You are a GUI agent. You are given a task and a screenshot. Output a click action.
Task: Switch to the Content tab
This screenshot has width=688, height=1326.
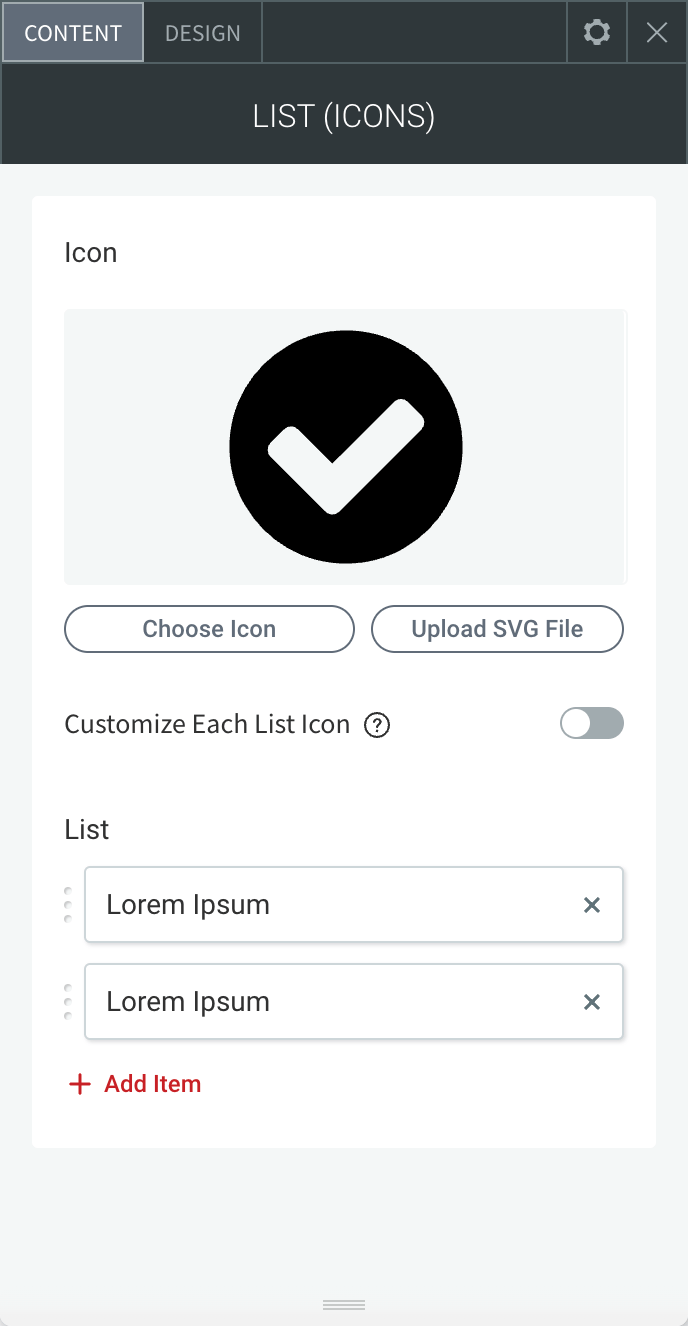pos(73,32)
